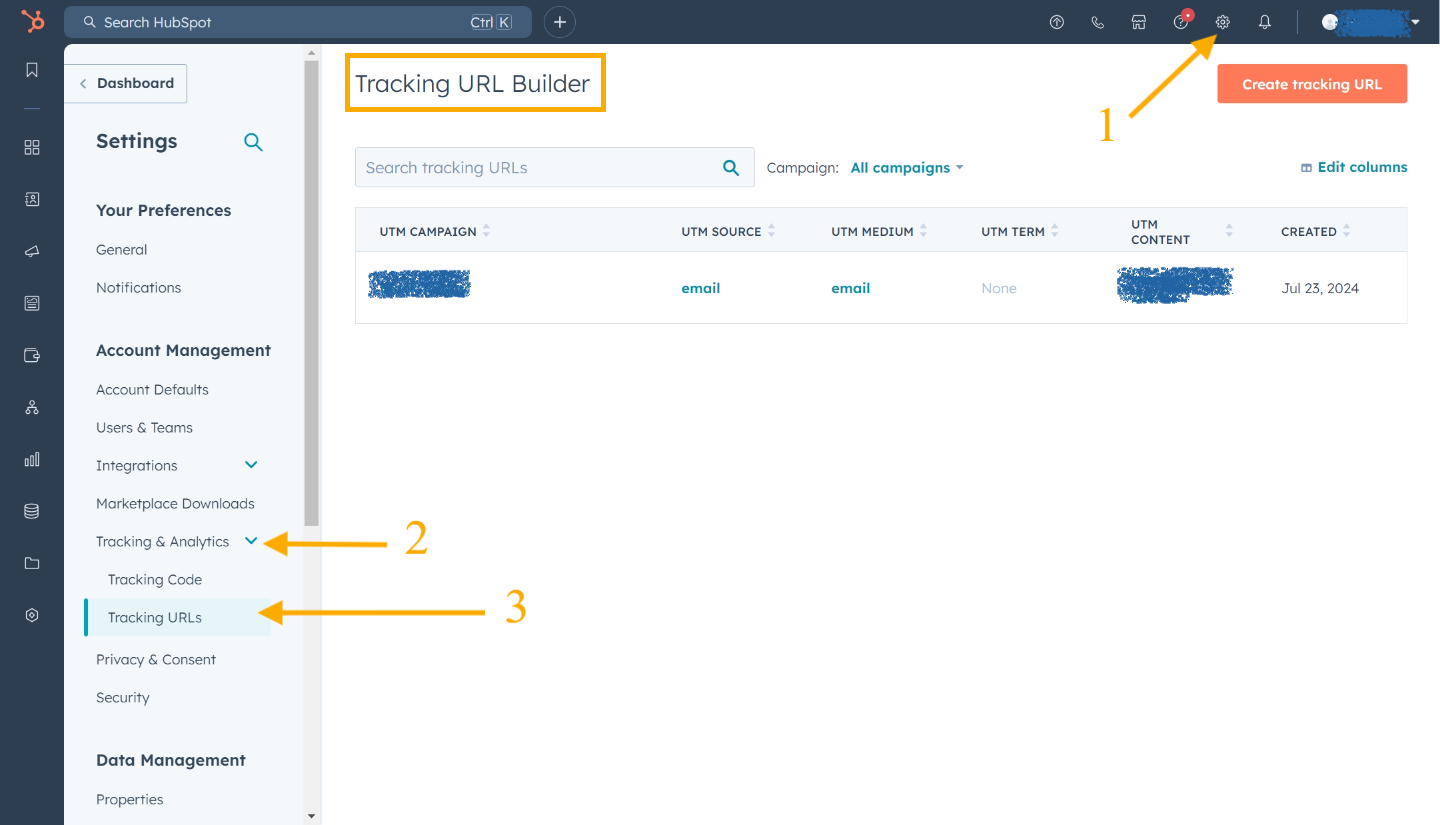Open Help via the question mark icon
Image resolution: width=1440 pixels, height=825 pixels.
pyautogui.click(x=1181, y=21)
